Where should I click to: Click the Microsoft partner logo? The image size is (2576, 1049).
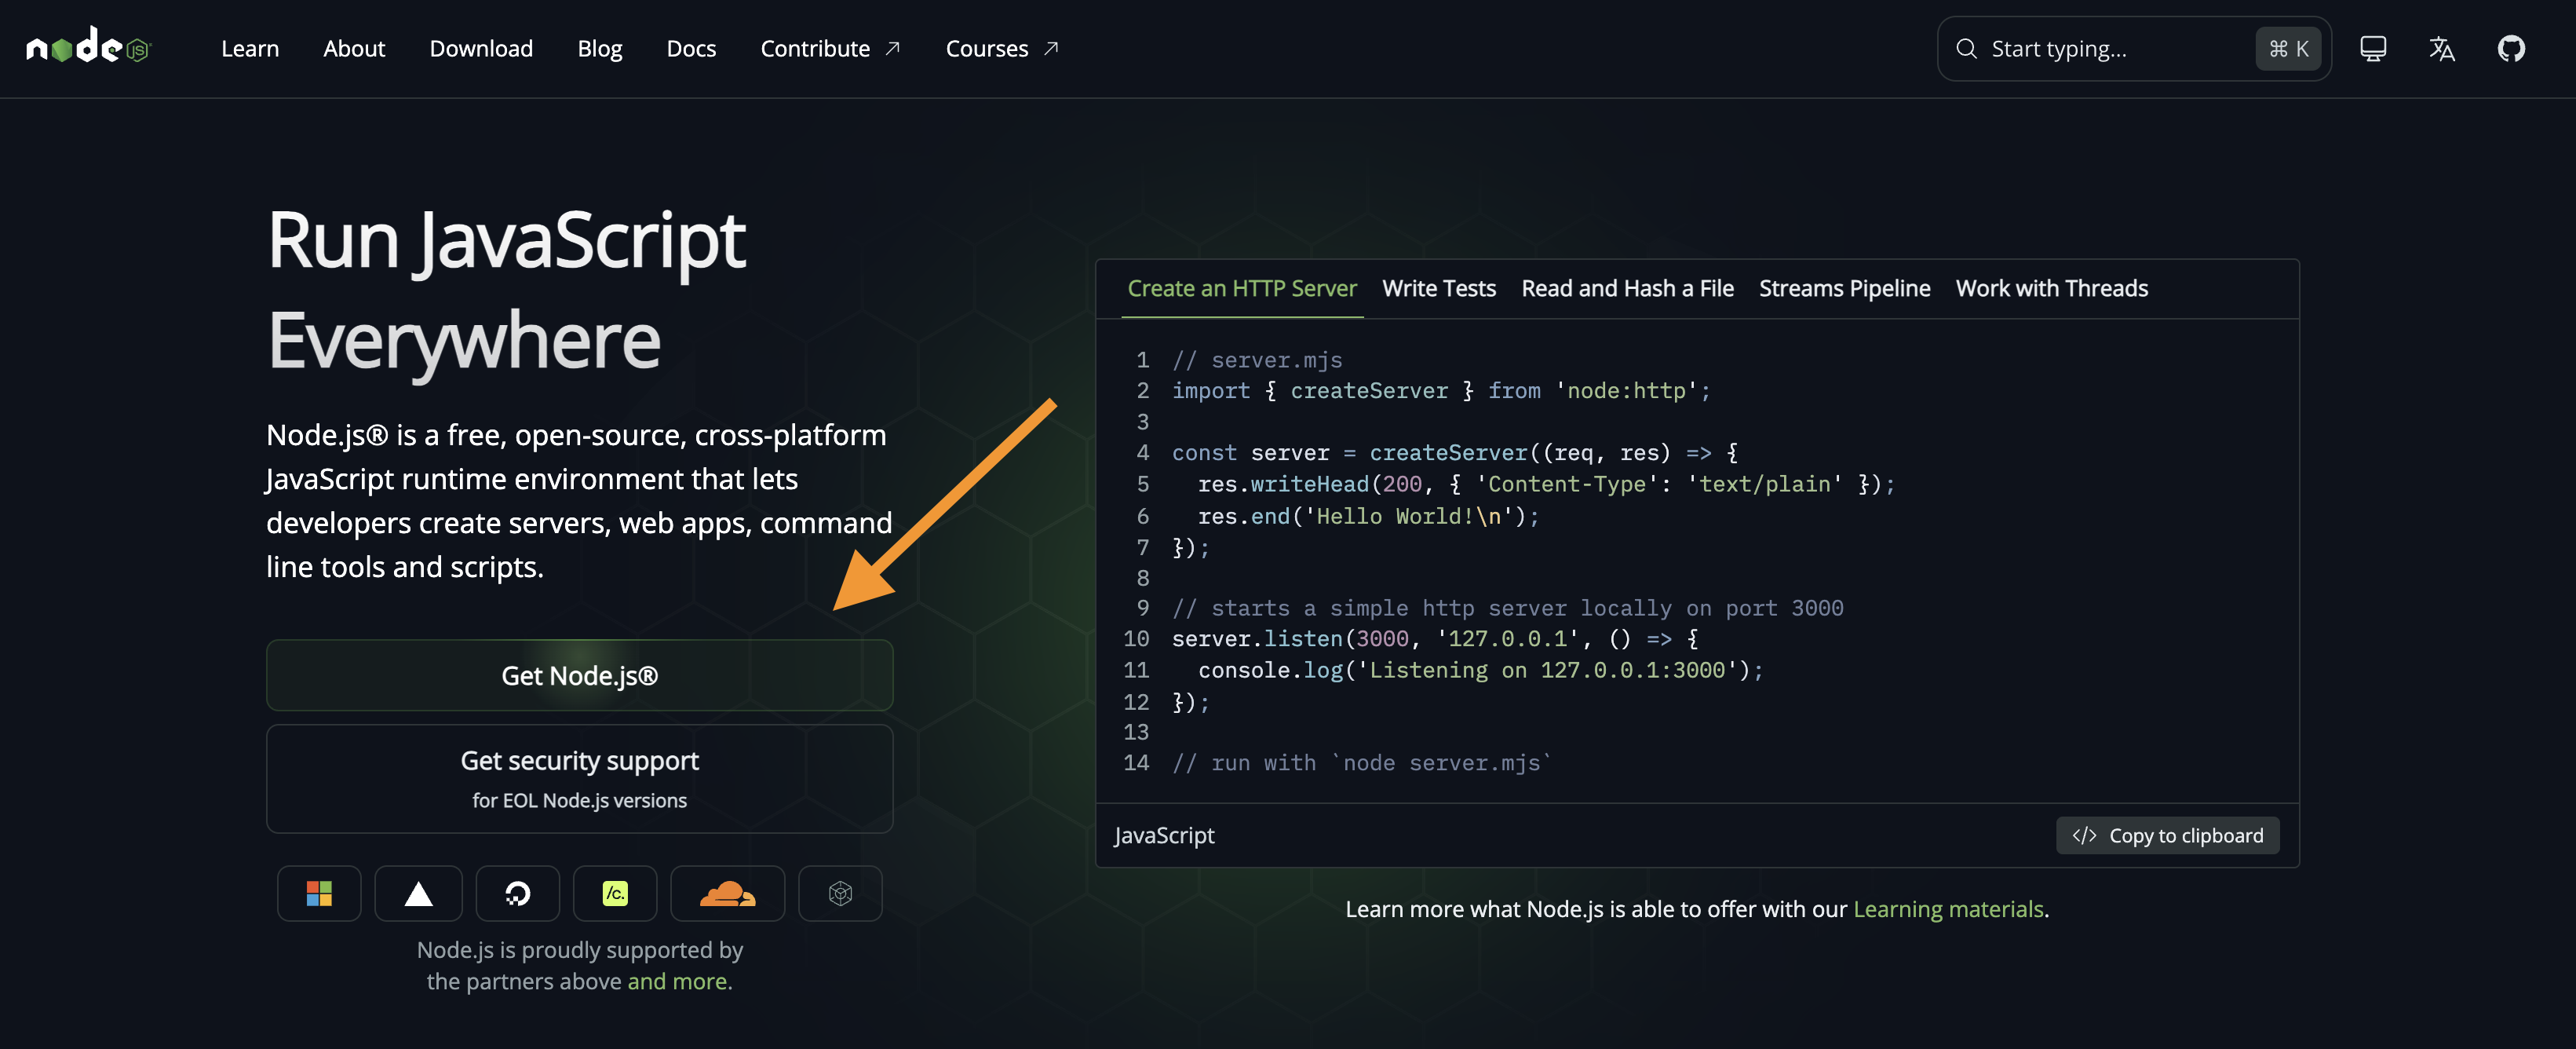coord(319,893)
